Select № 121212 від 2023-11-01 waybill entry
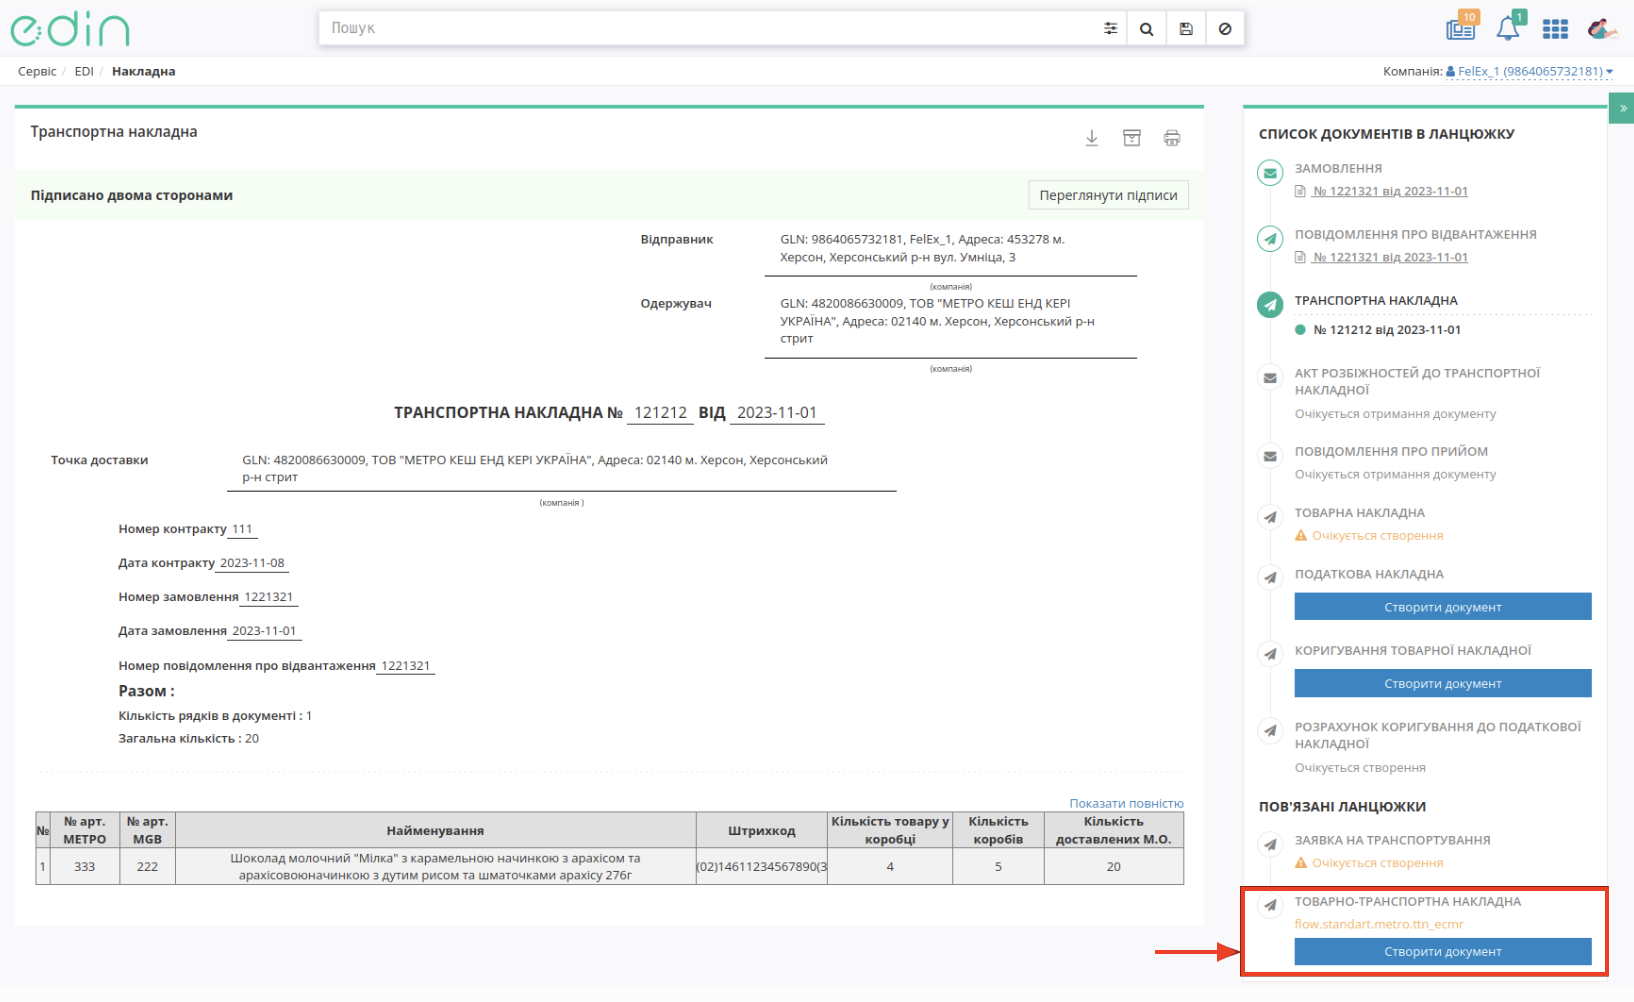The height and width of the screenshot is (1002, 1634). point(1387,330)
